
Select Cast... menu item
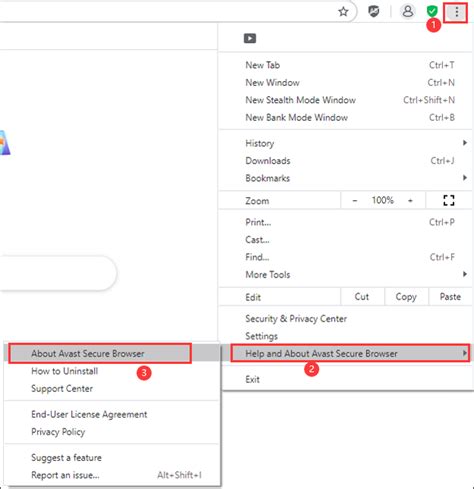(x=346, y=239)
